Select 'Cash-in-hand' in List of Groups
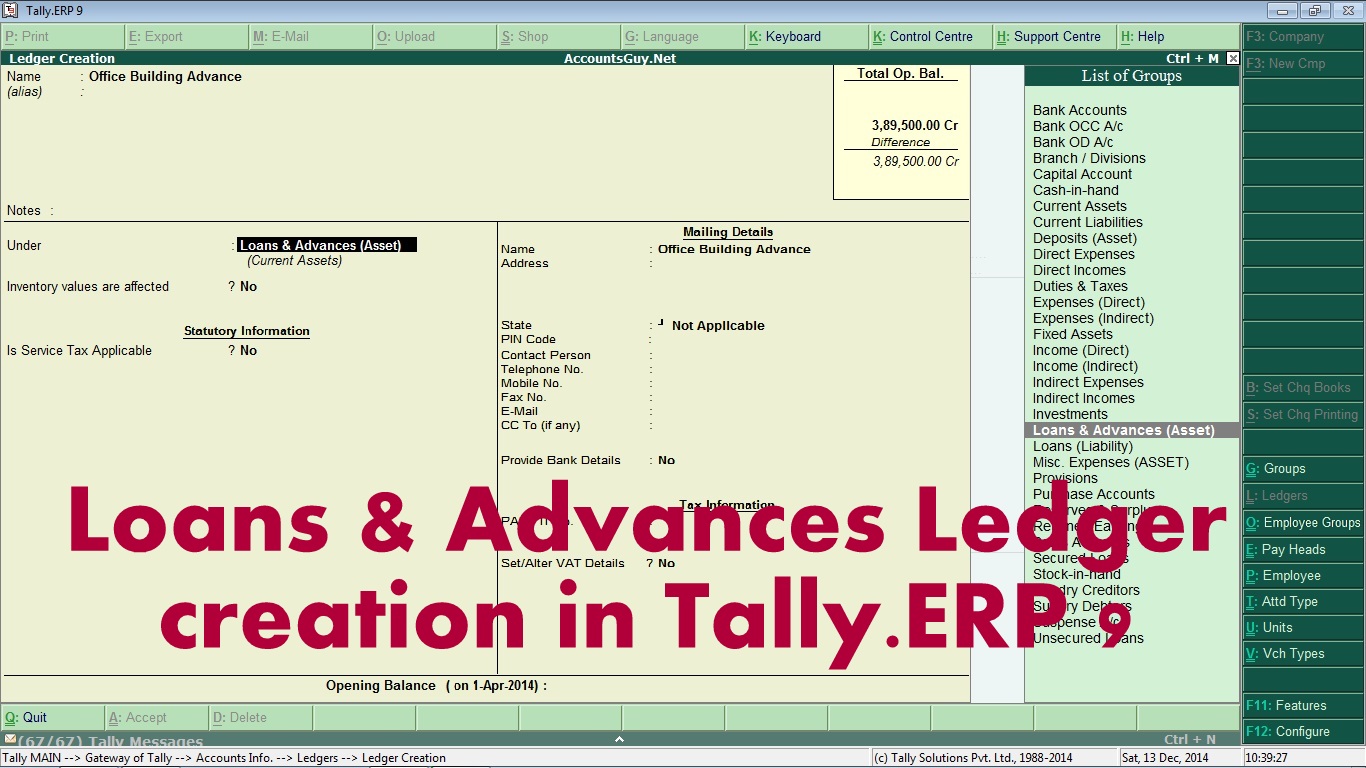The image size is (1366, 768). pyautogui.click(x=1076, y=191)
